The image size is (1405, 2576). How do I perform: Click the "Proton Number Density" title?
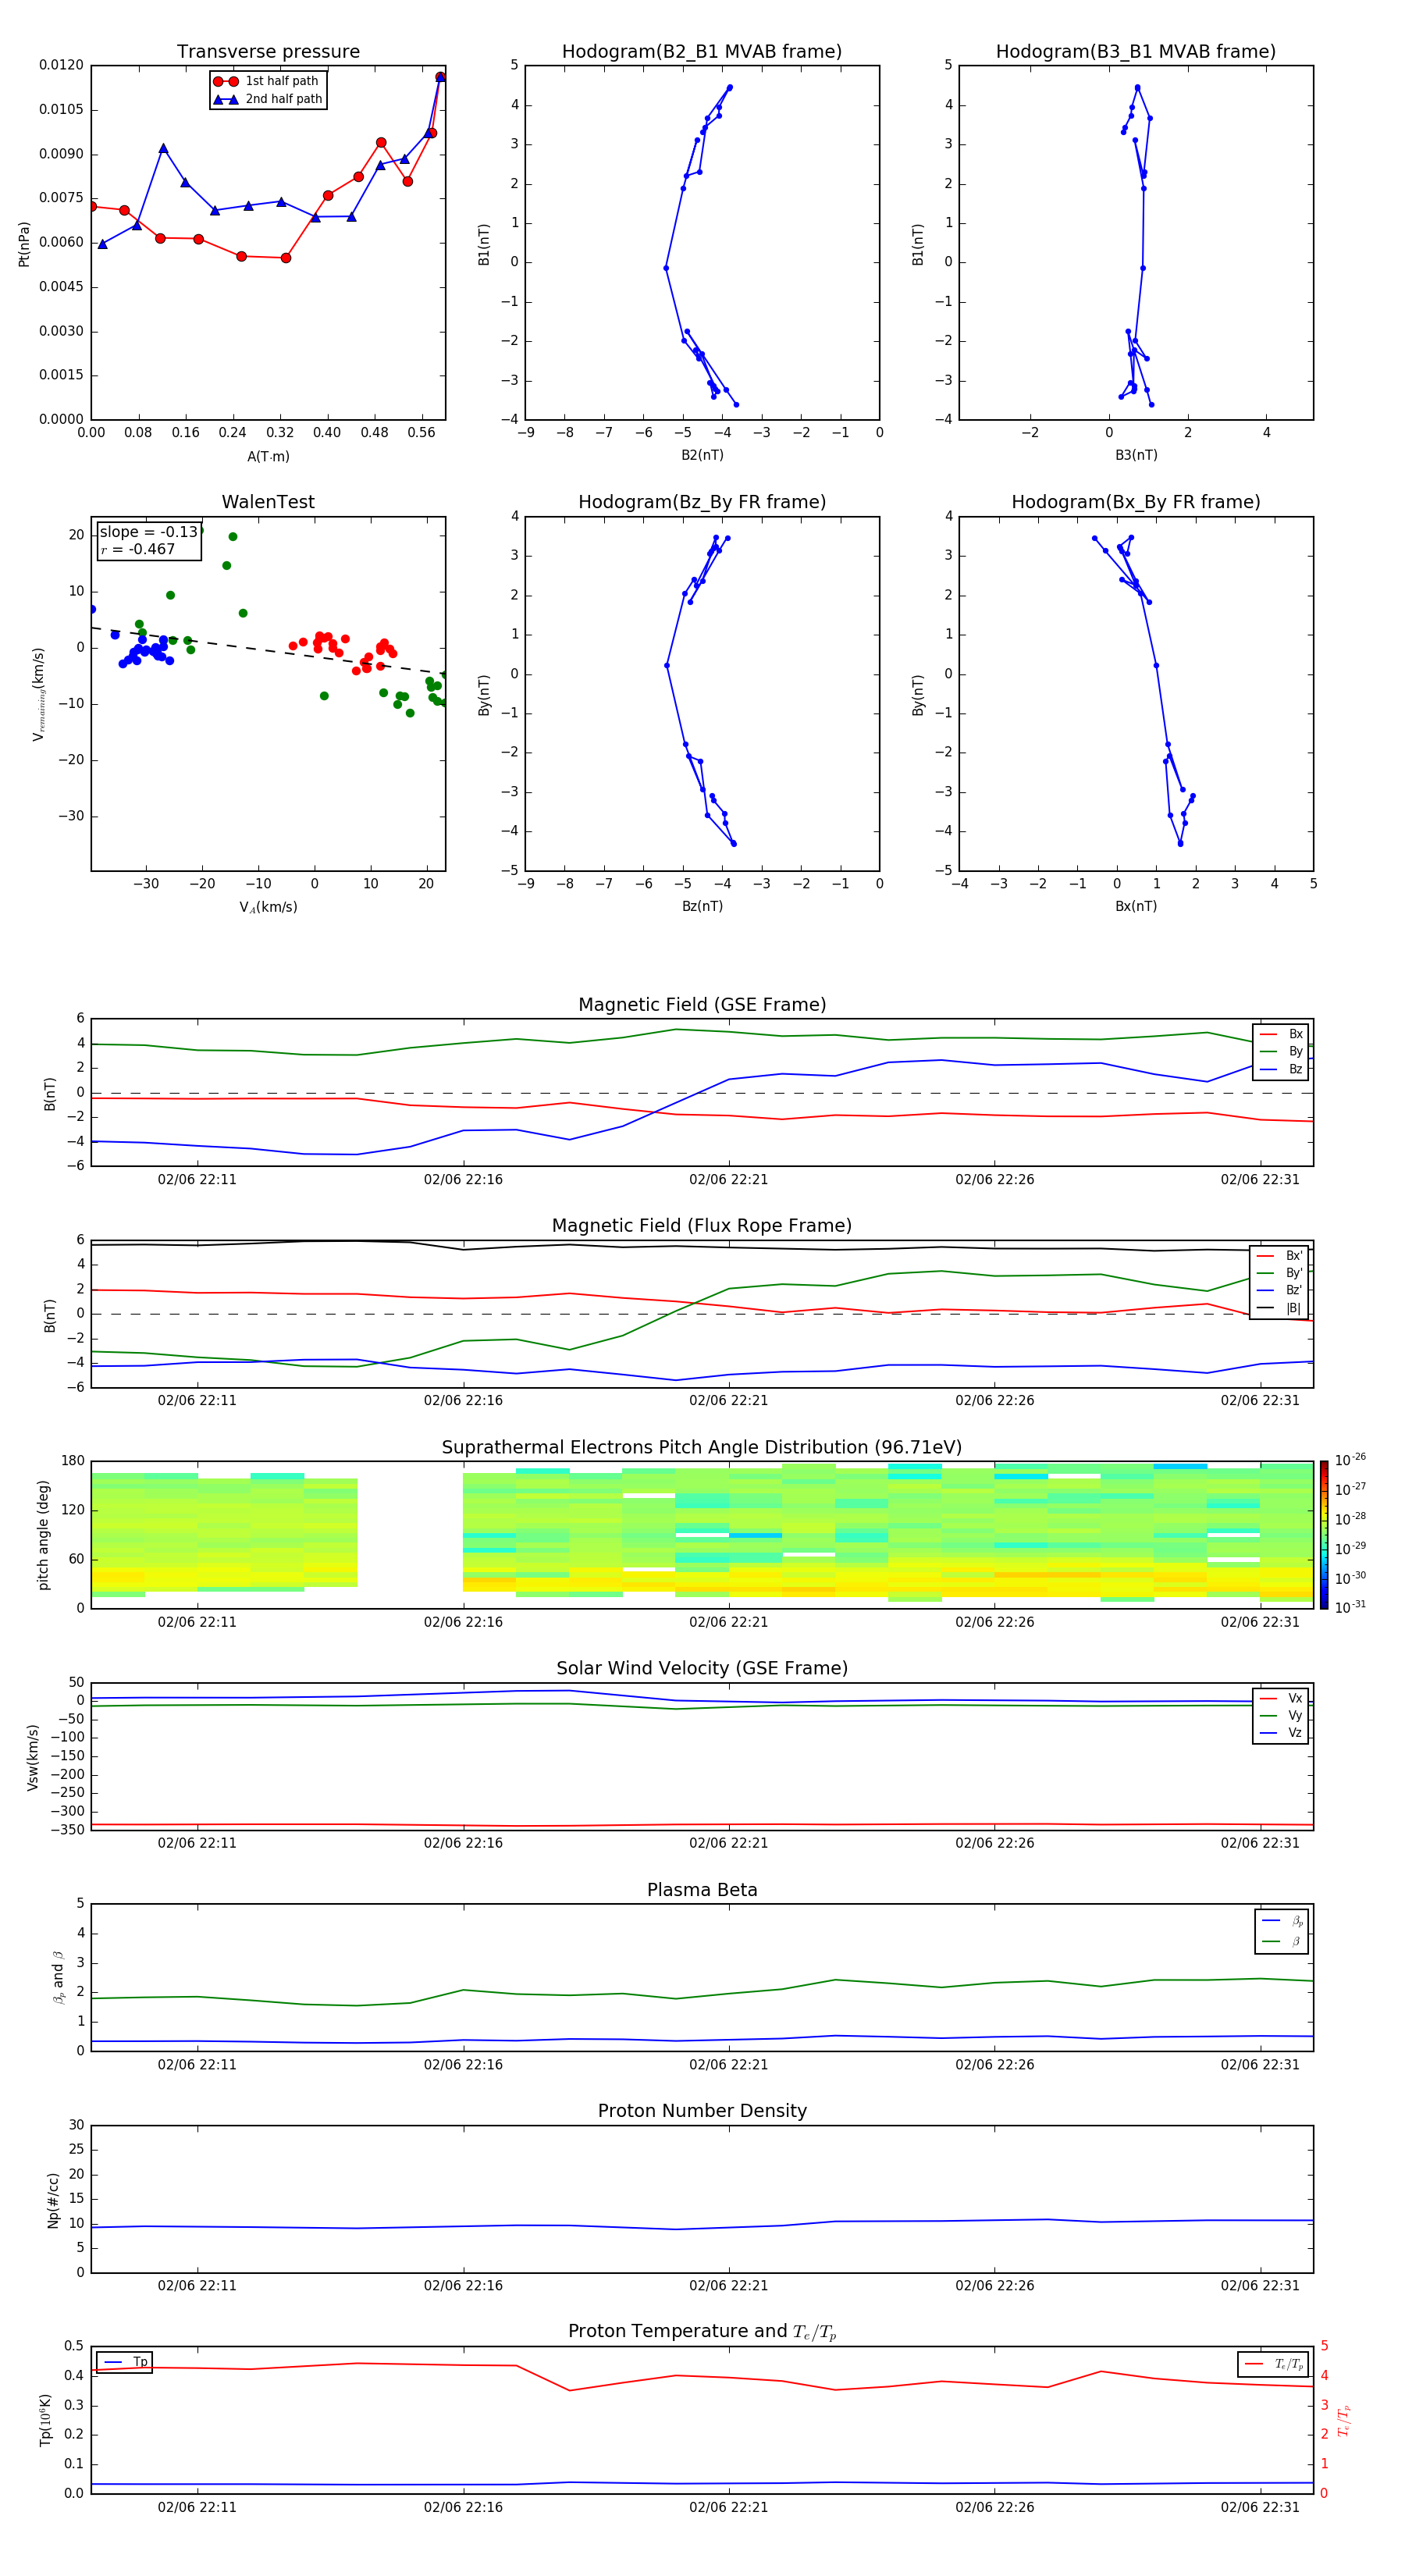[x=702, y=2112]
